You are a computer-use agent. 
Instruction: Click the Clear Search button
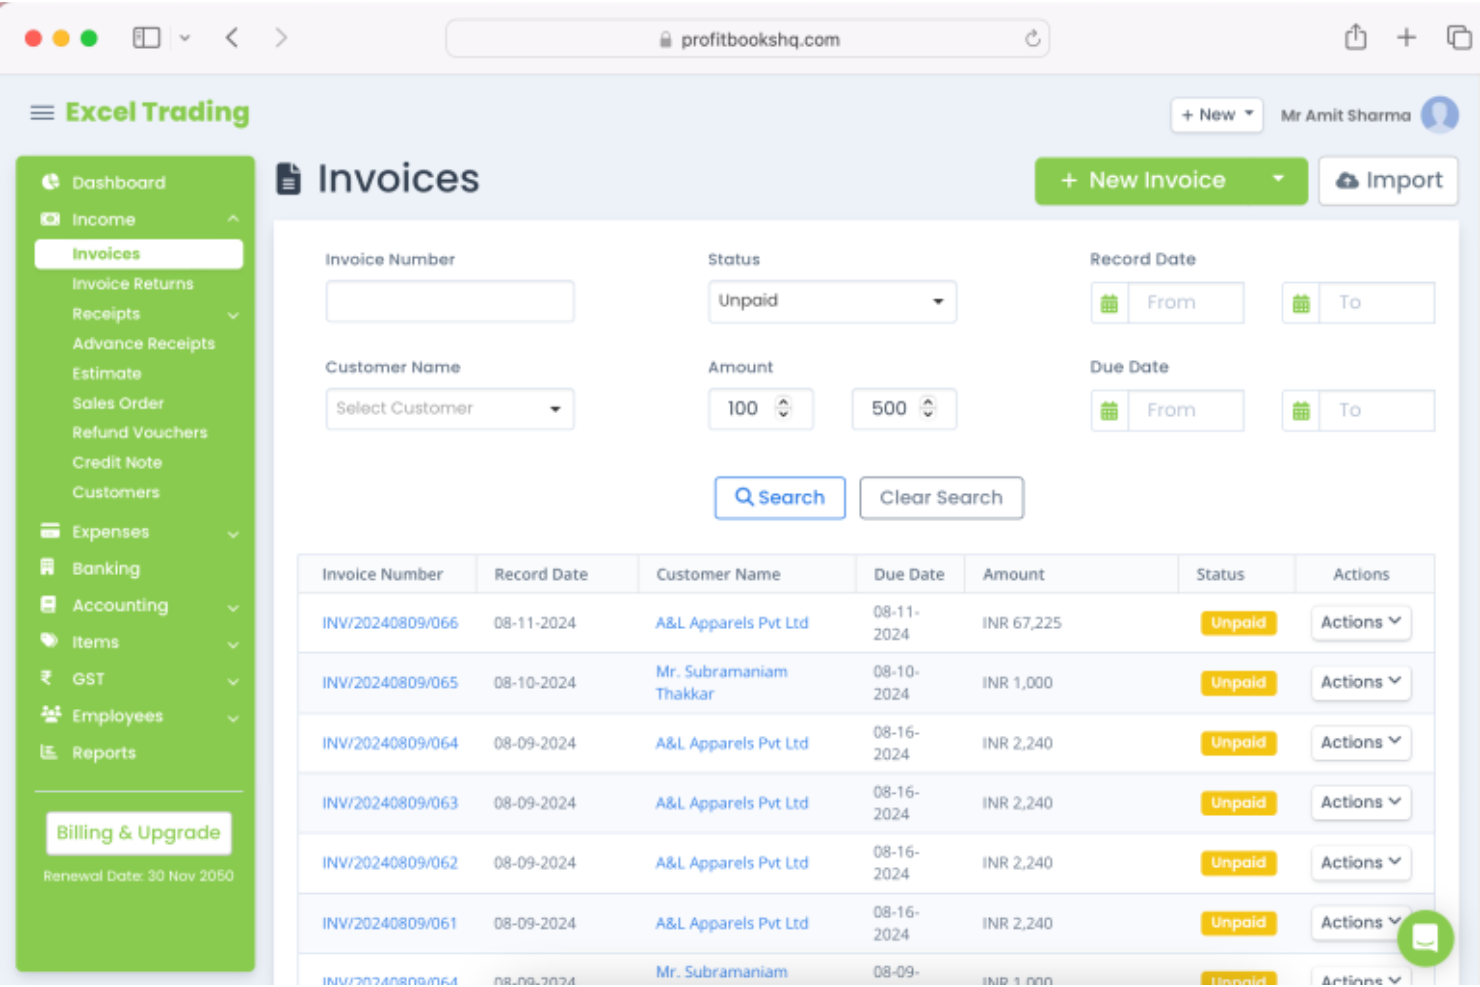pyautogui.click(x=941, y=498)
